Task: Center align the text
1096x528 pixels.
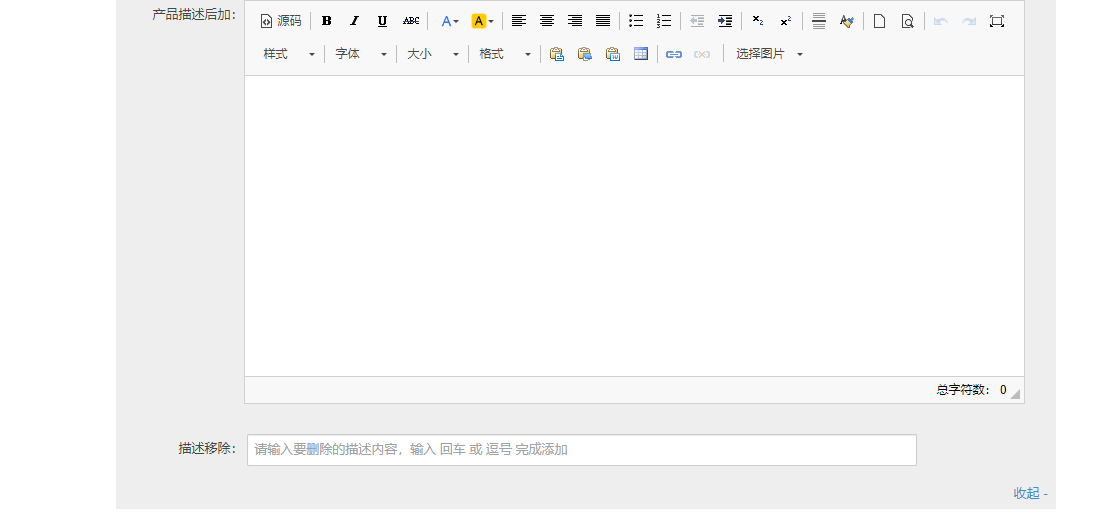Action: (x=547, y=21)
